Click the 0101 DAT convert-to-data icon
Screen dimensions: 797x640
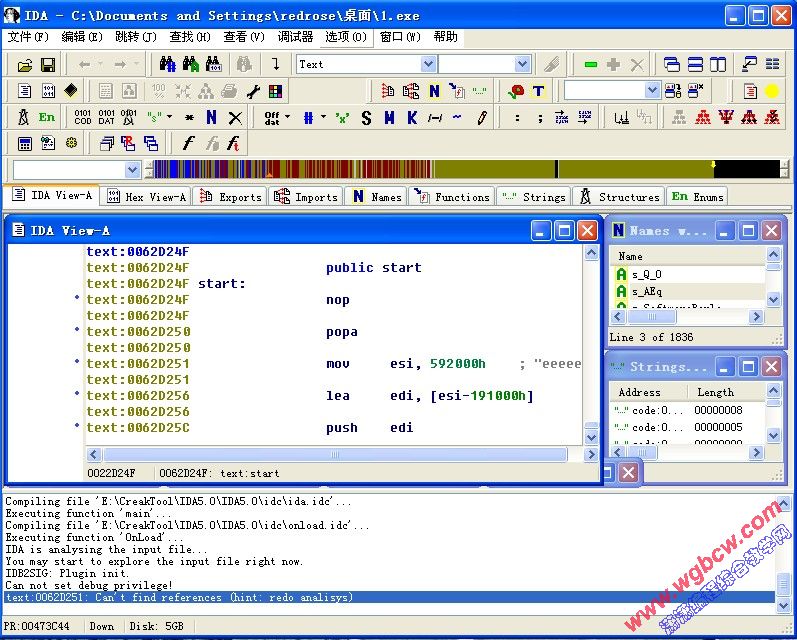106,117
